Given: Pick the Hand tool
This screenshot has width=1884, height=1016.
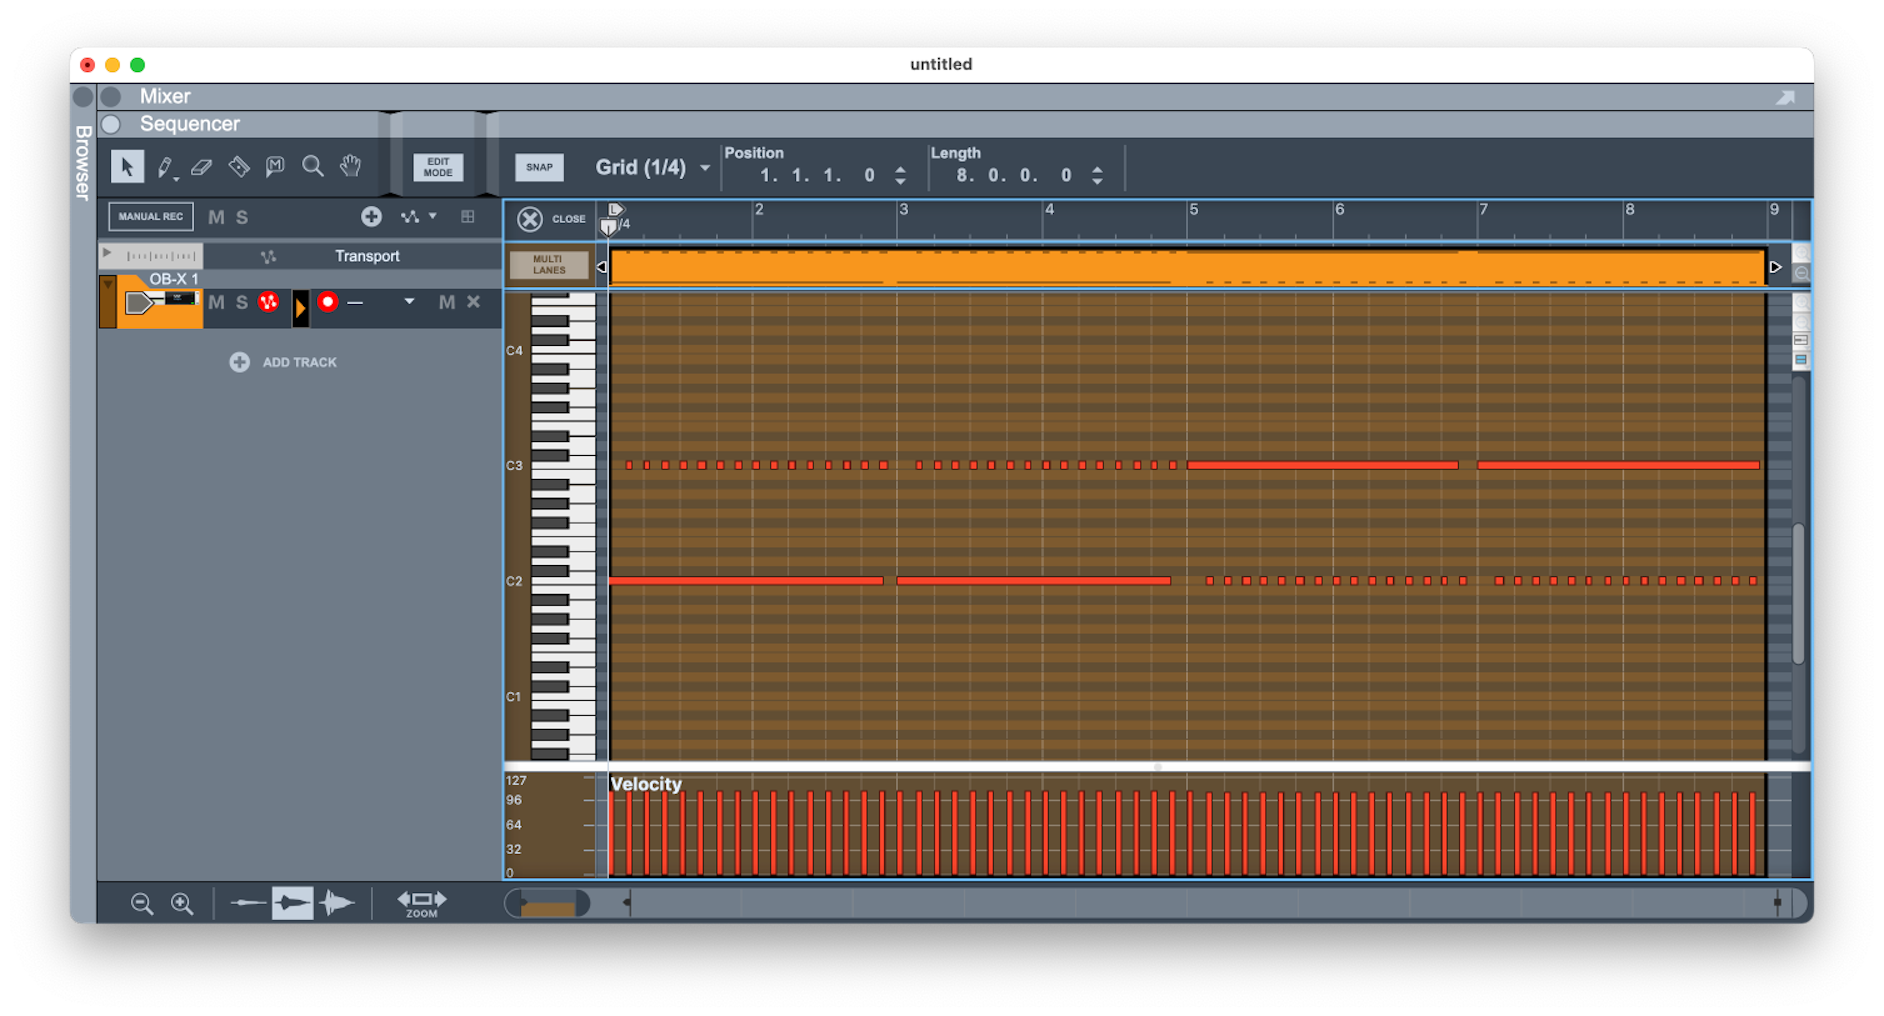Looking at the screenshot, I should (x=350, y=166).
